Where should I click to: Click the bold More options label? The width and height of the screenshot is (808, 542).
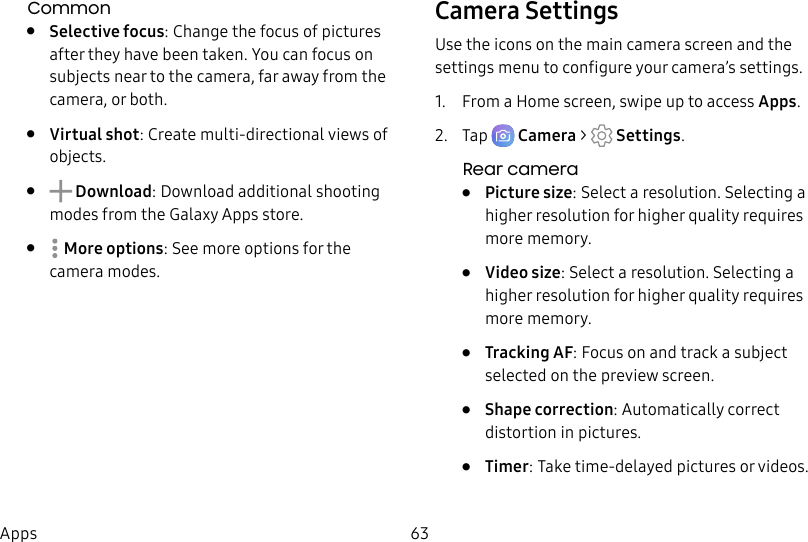click(113, 249)
